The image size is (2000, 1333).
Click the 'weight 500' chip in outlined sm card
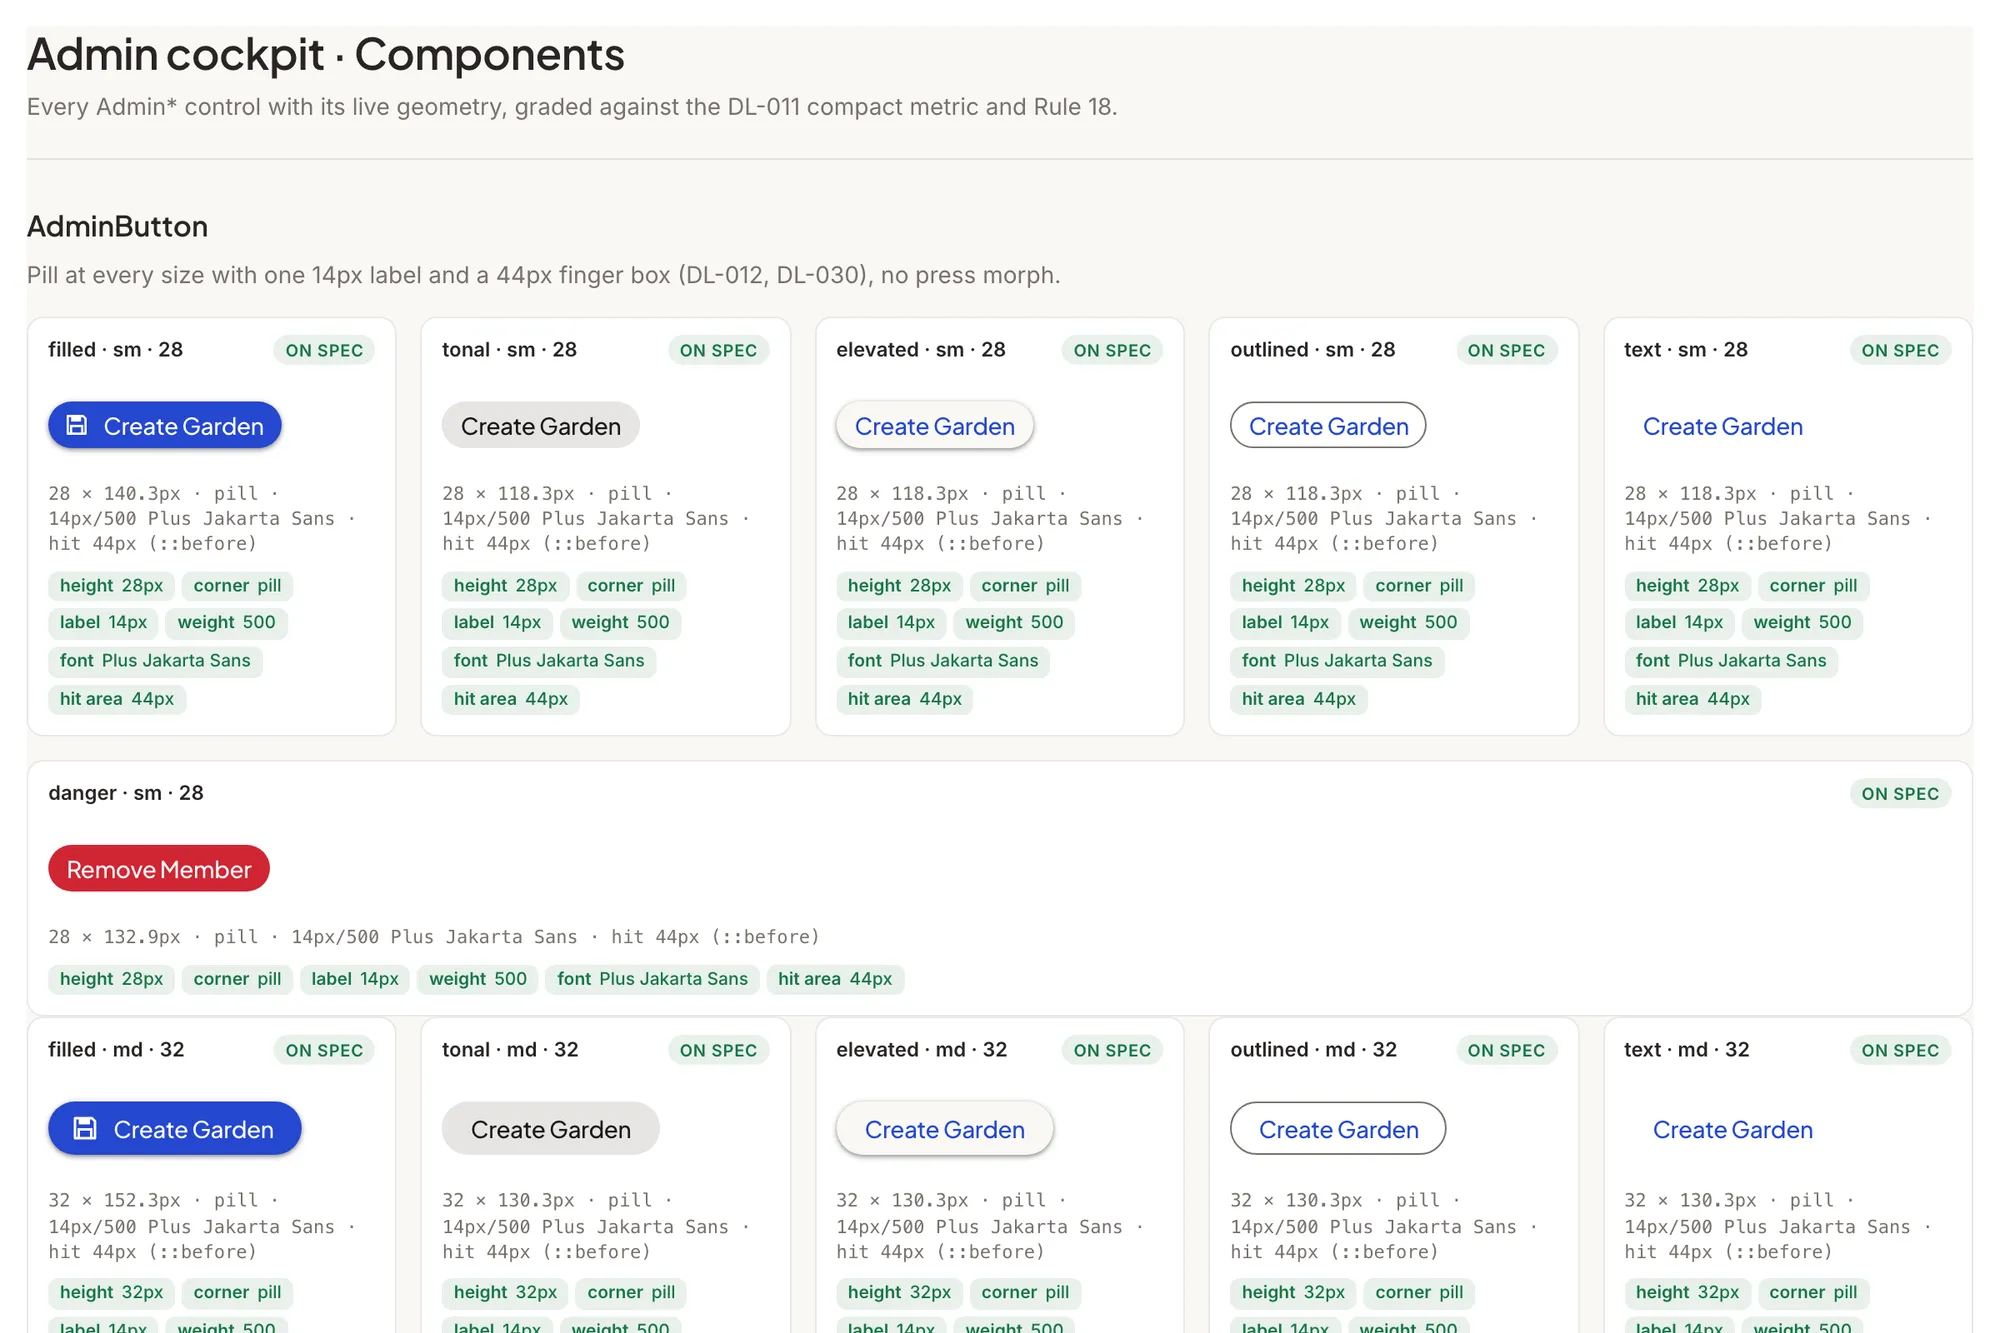point(1408,623)
